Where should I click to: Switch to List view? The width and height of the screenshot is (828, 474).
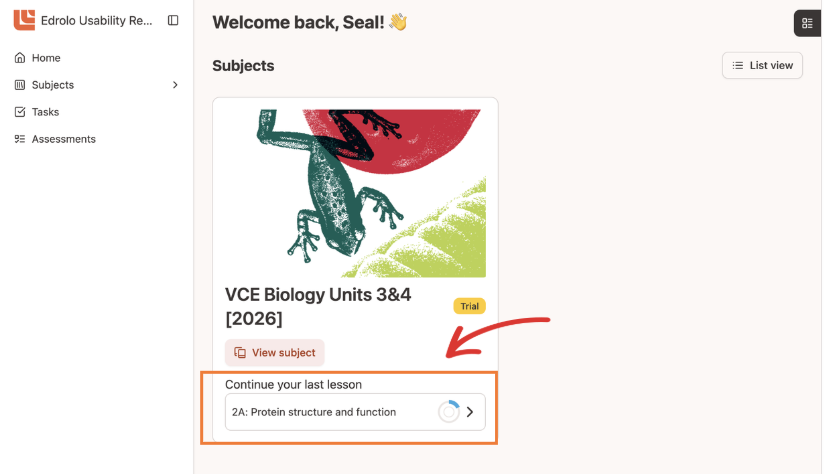pos(762,65)
